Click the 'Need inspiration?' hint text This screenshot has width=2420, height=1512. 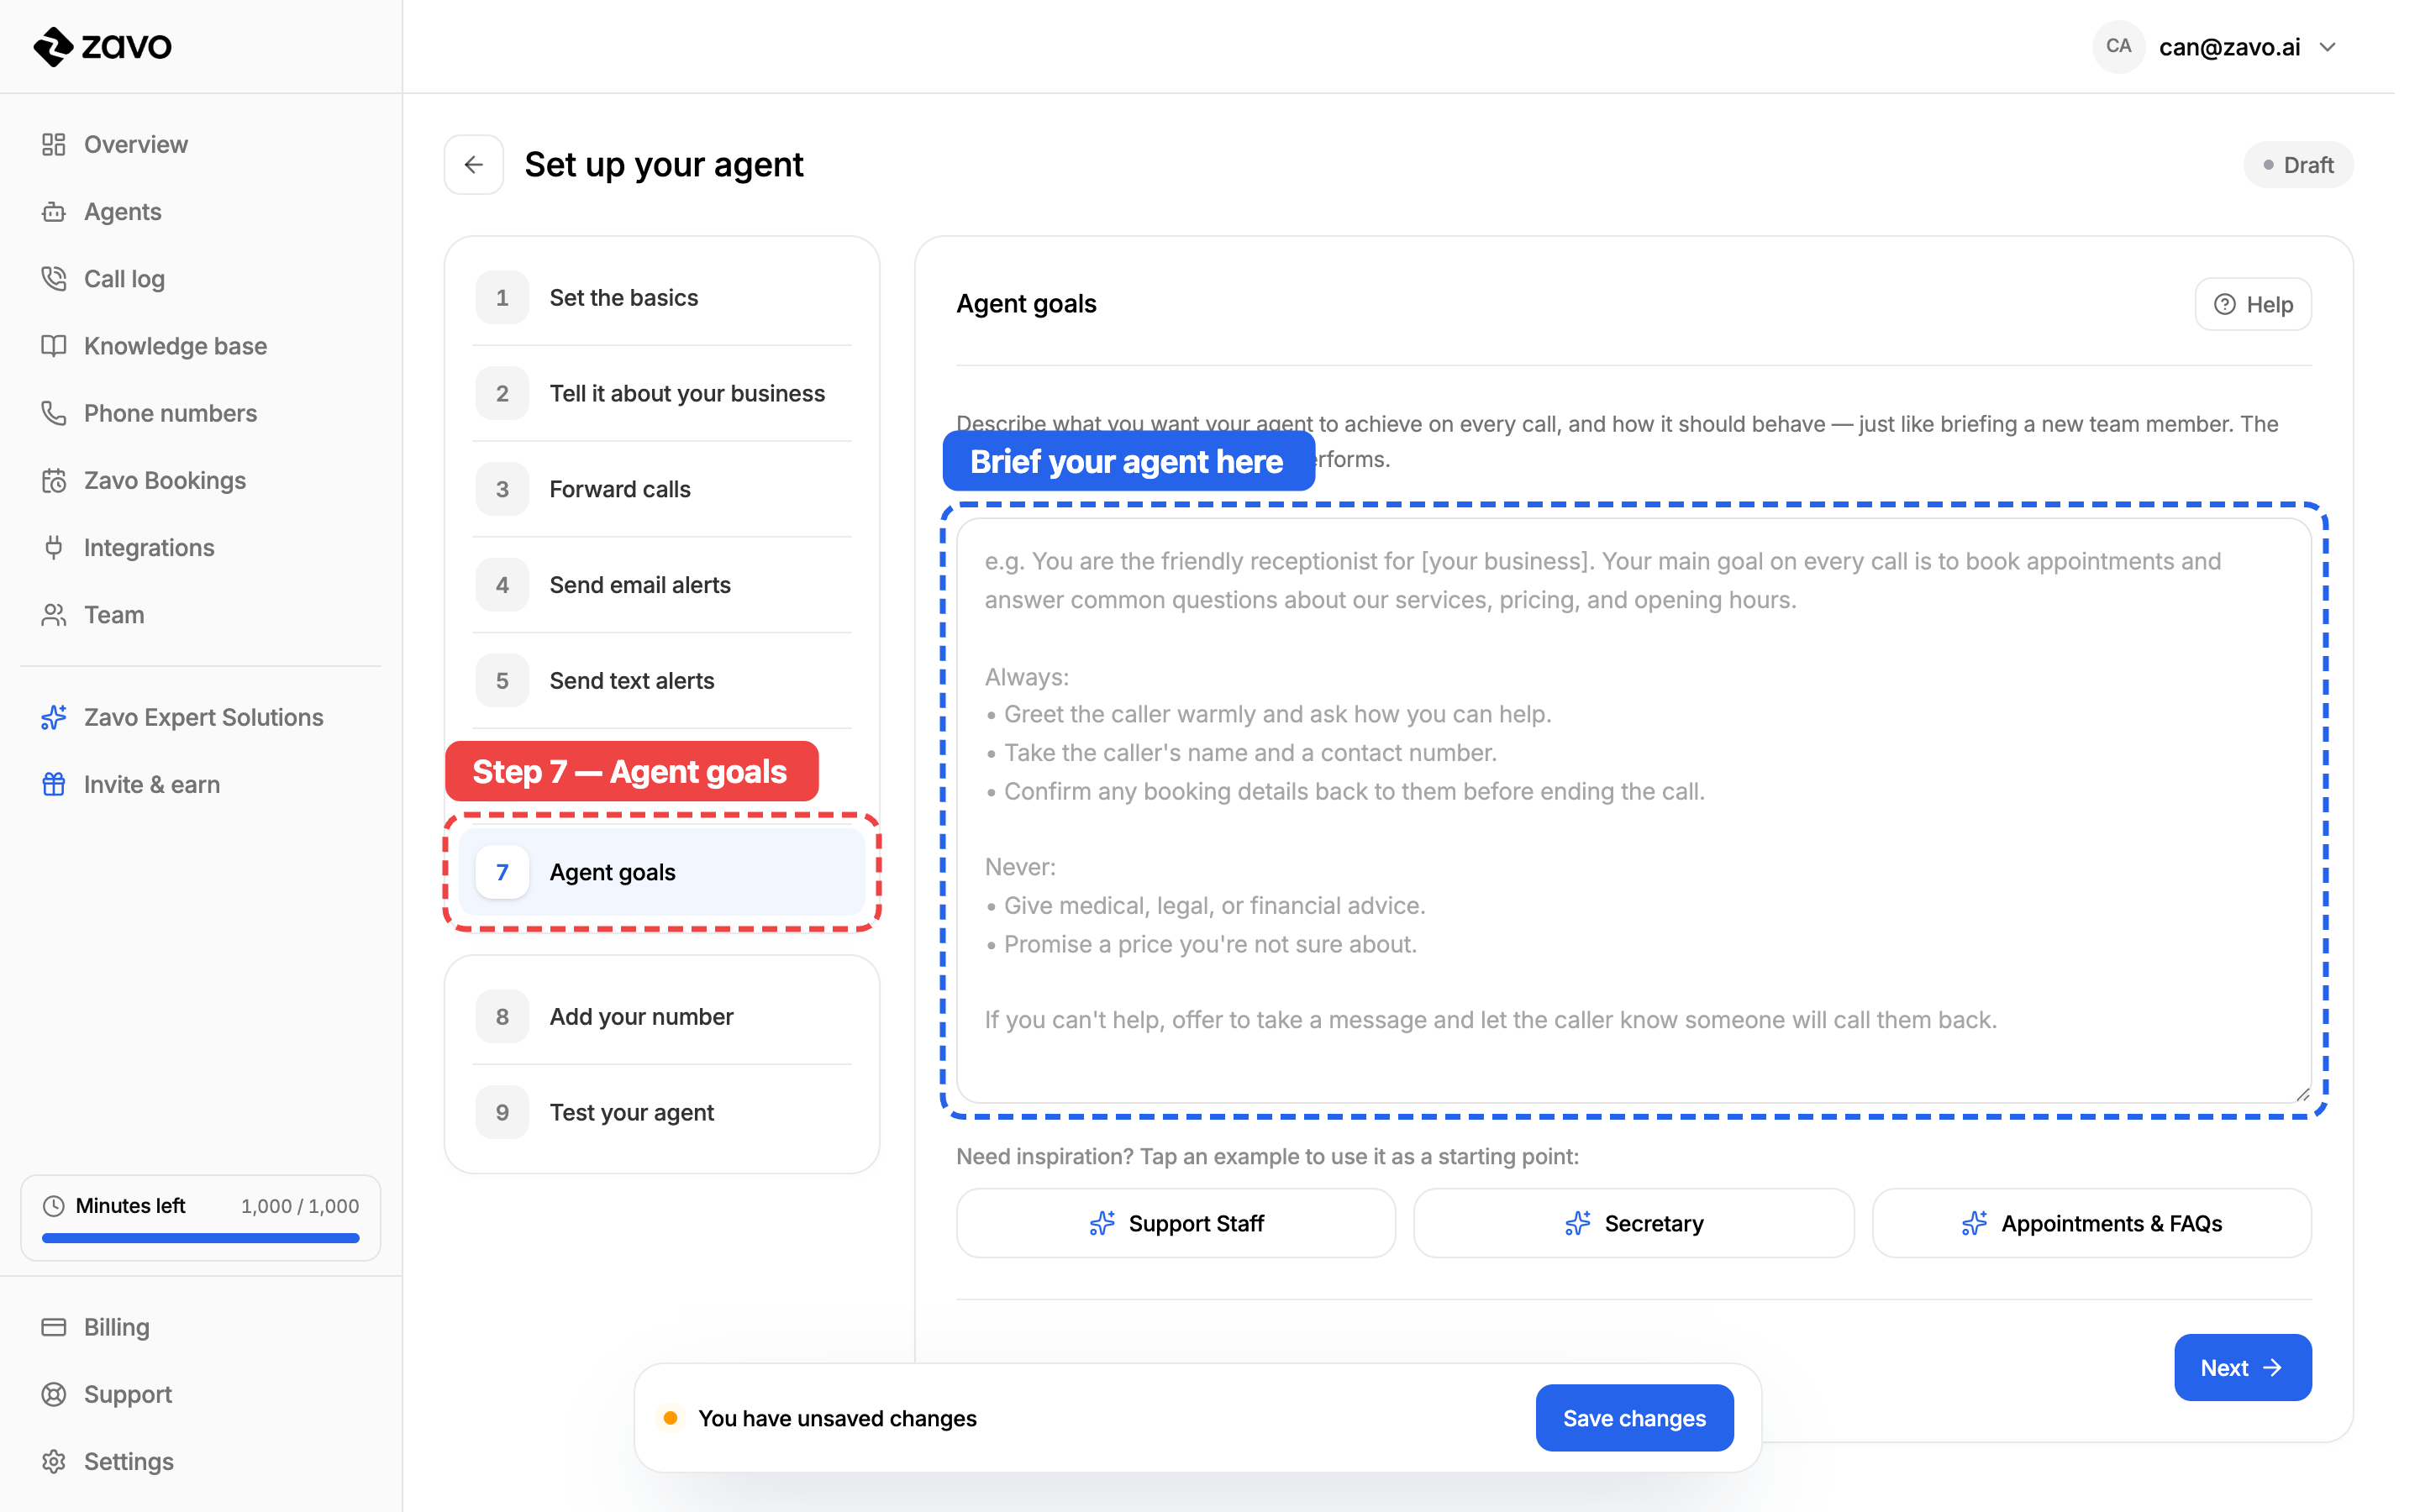1267,1156
